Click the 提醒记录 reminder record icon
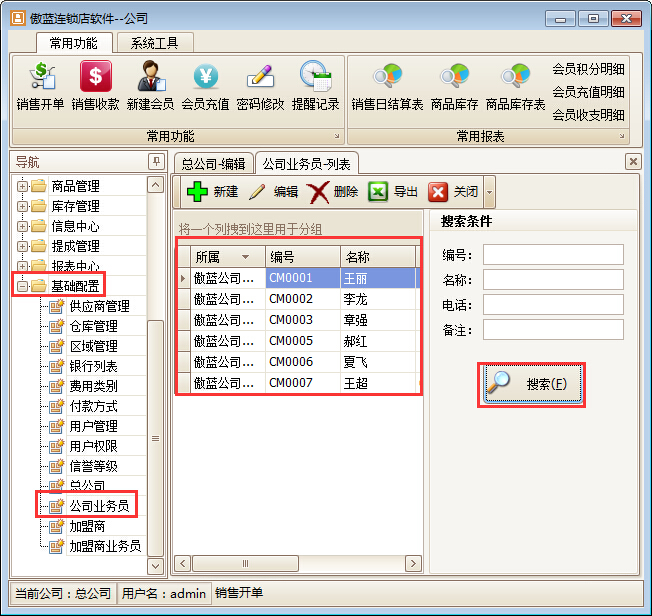The width and height of the screenshot is (652, 616). point(315,78)
